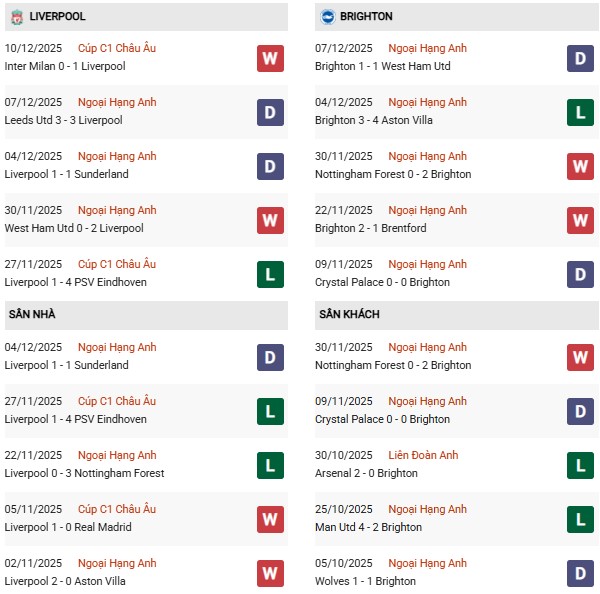Click the LIVERPOOL team name header
The width and height of the screenshot is (600, 594).
[x=57, y=17]
